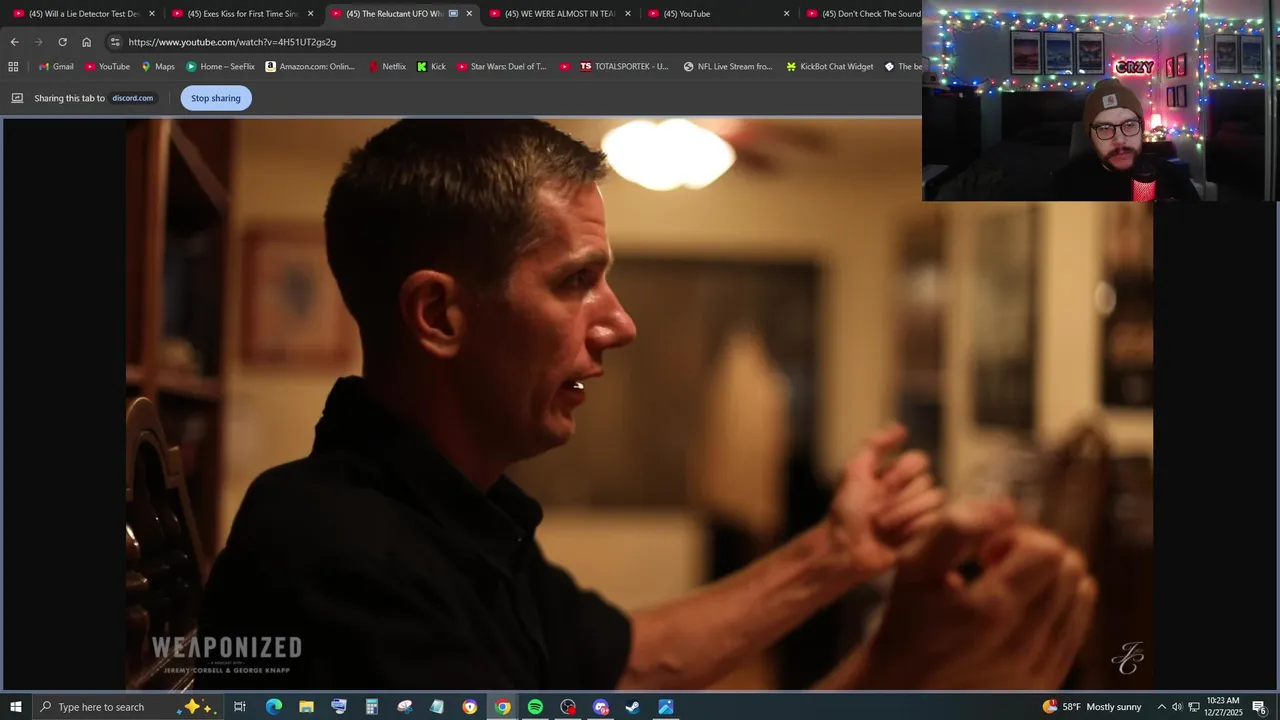Open the Netflix bookmark
Image resolution: width=1280 pixels, height=720 pixels.
[387, 67]
